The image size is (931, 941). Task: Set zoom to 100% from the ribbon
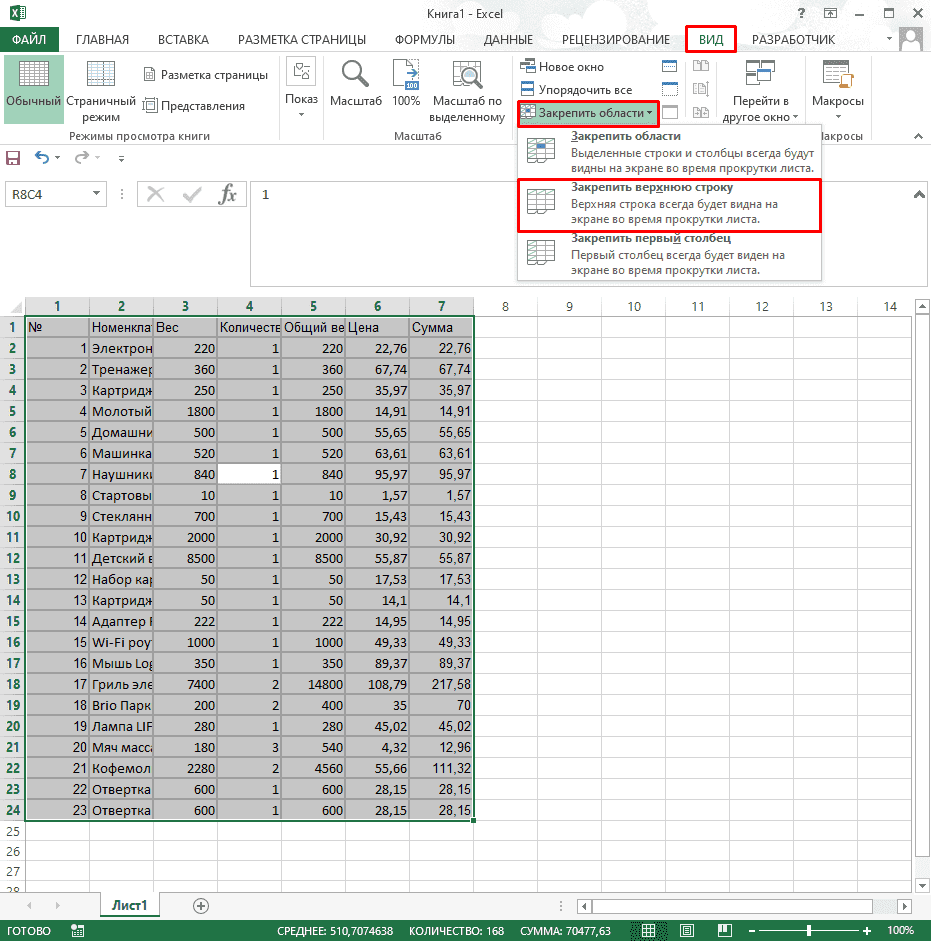tap(406, 84)
